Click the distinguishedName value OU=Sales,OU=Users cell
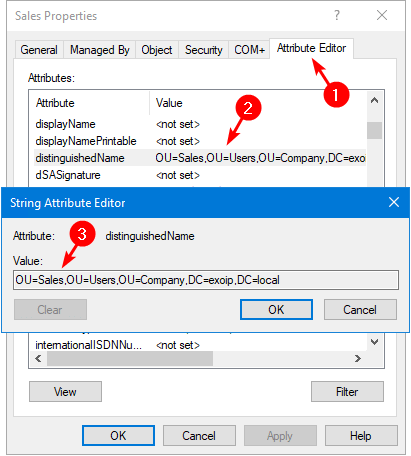The image size is (411, 456). (x=260, y=158)
